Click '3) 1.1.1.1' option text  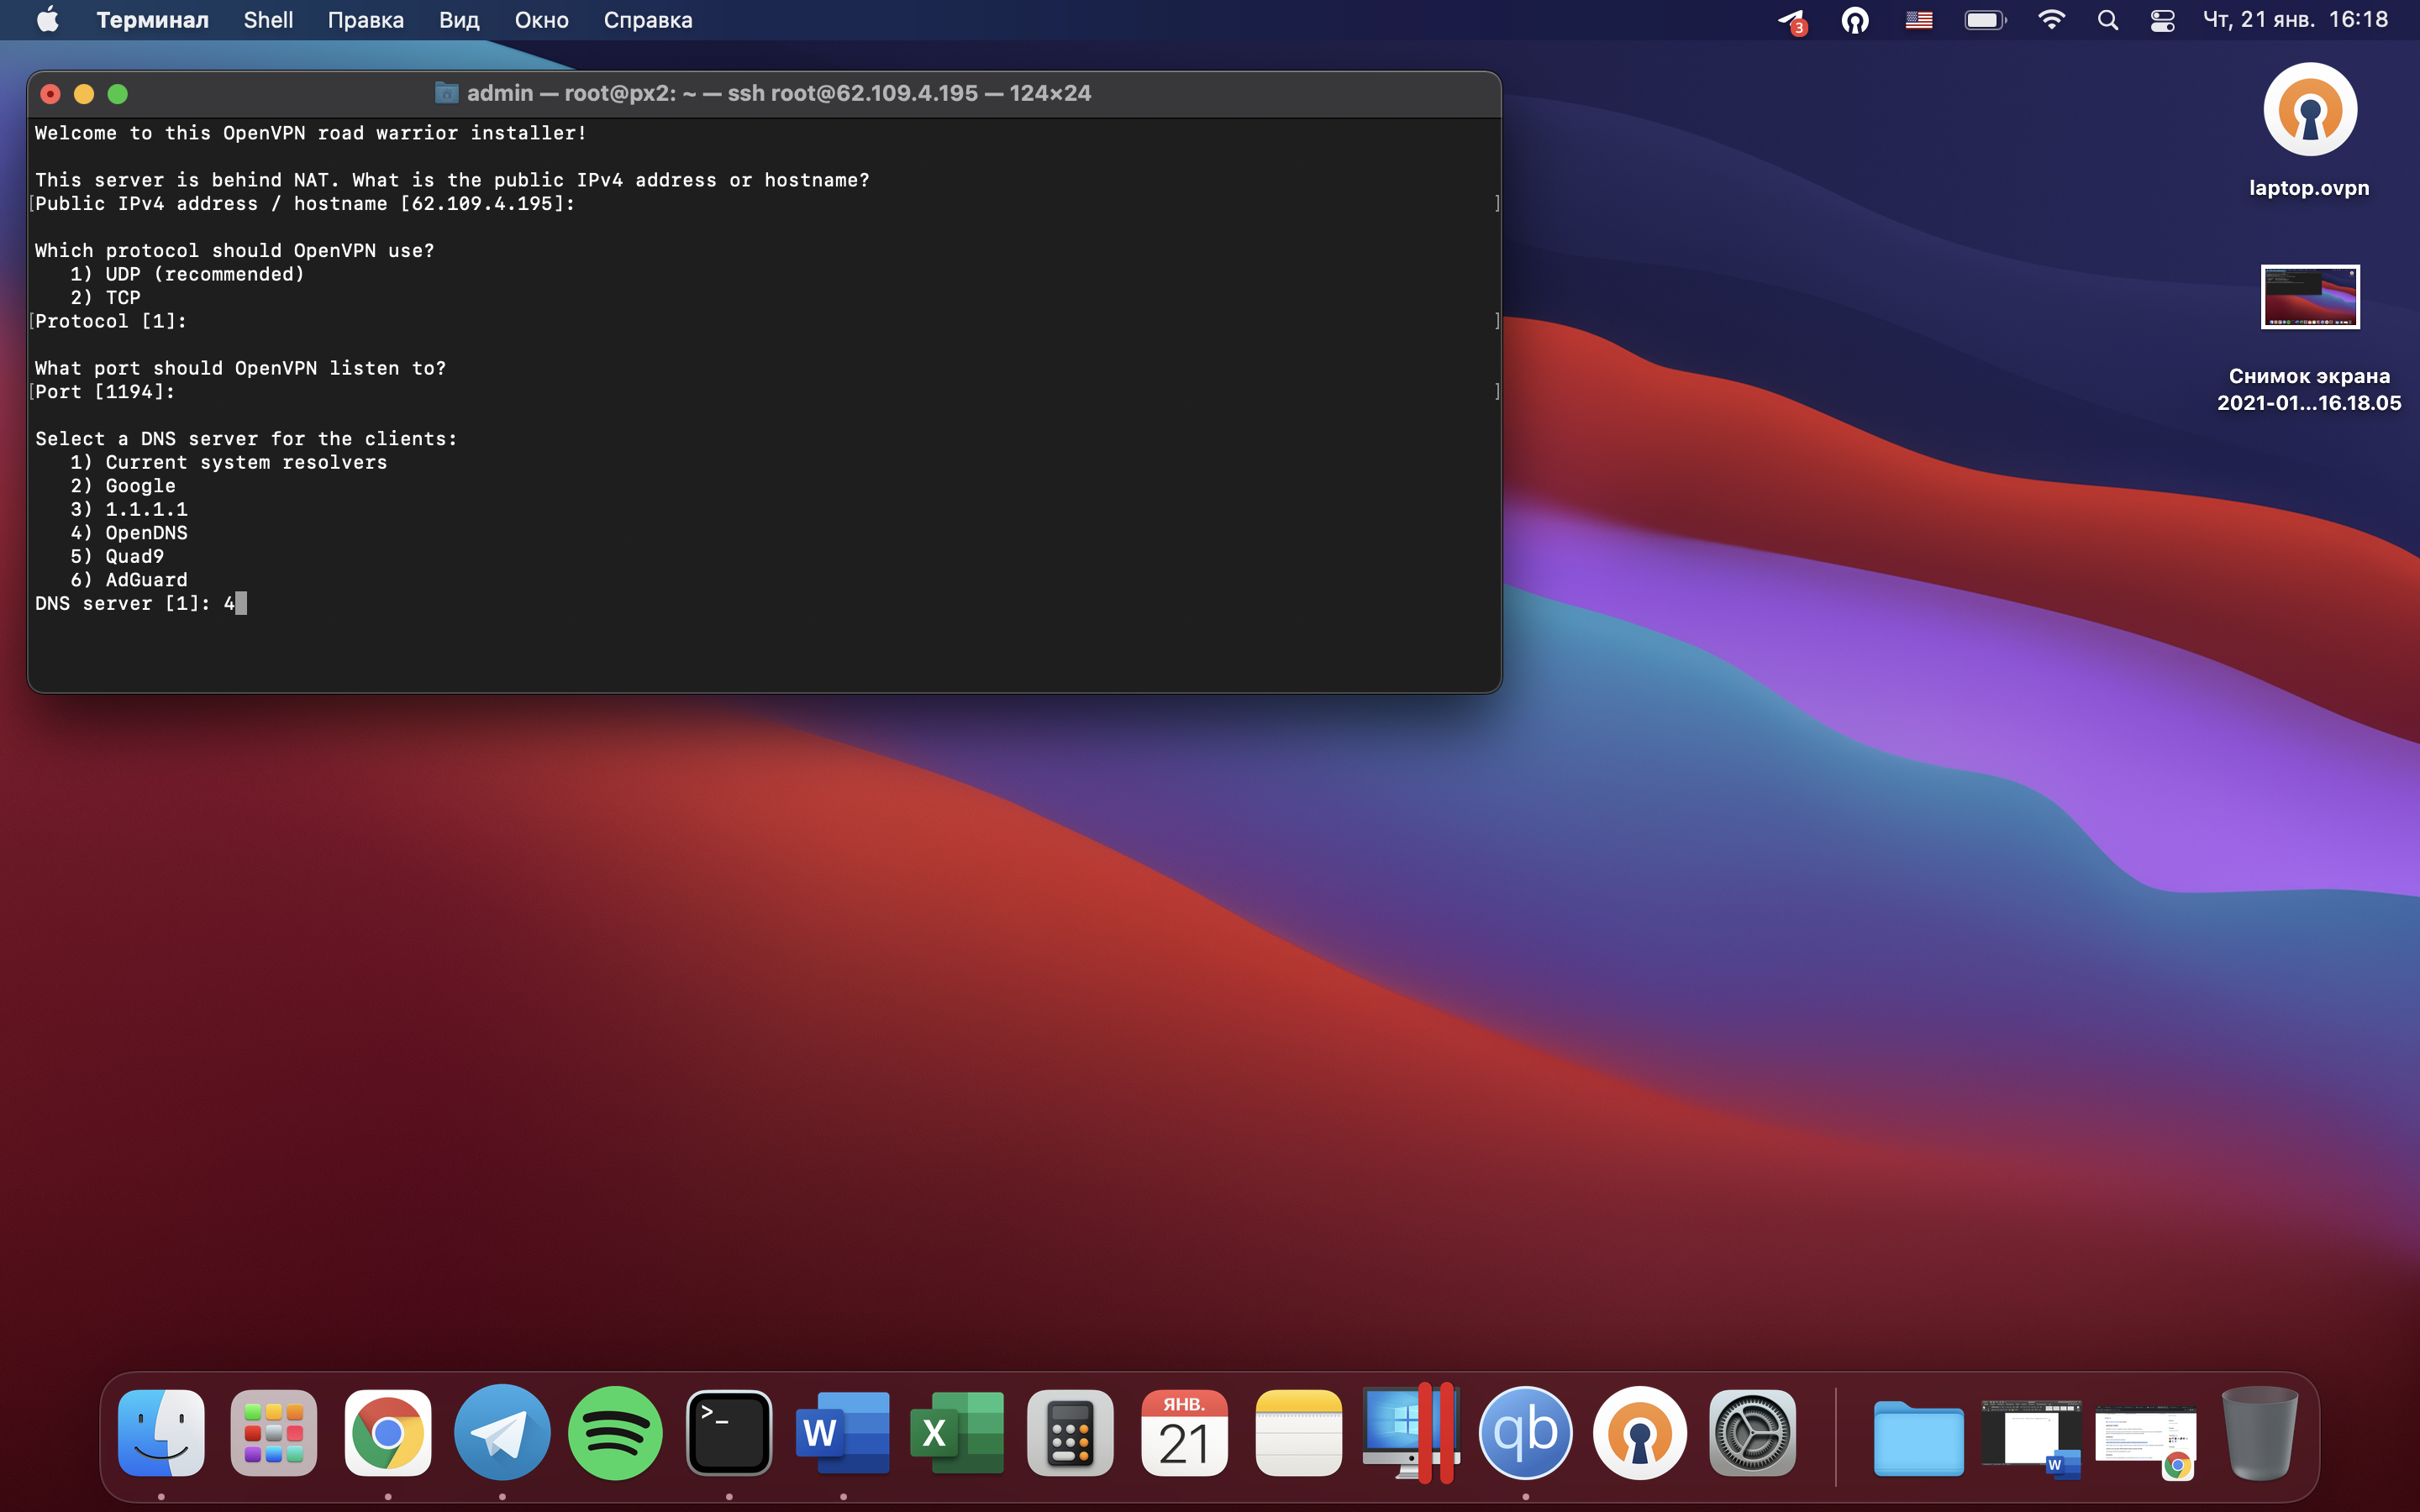[x=129, y=509]
